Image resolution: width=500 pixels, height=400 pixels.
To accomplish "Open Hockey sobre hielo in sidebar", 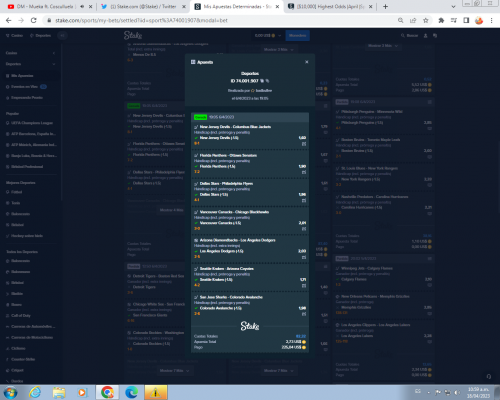I will click(24, 236).
